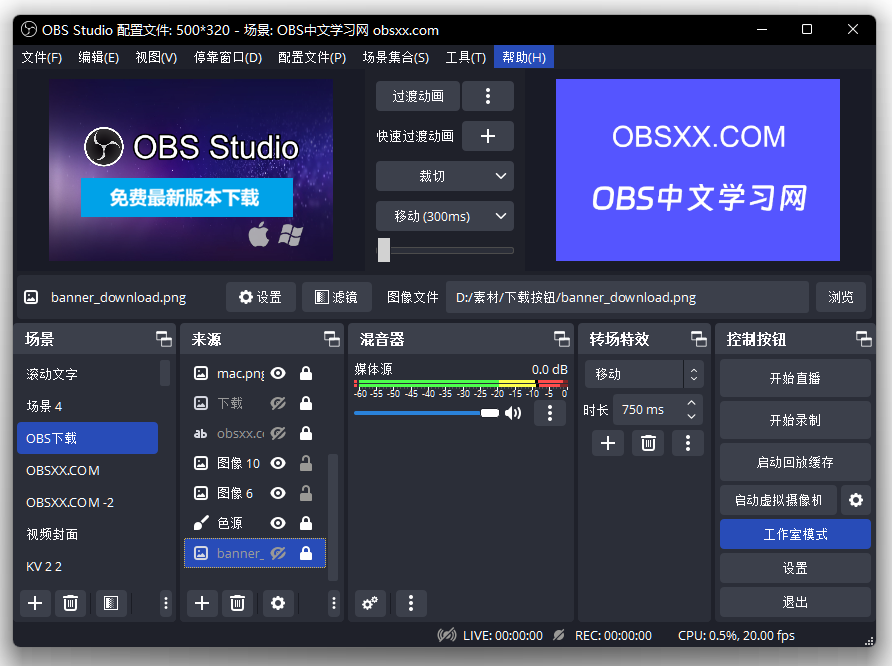The image size is (892, 666).
Task: Mute the 媒体源 speaker icon
Action: pyautogui.click(x=513, y=413)
